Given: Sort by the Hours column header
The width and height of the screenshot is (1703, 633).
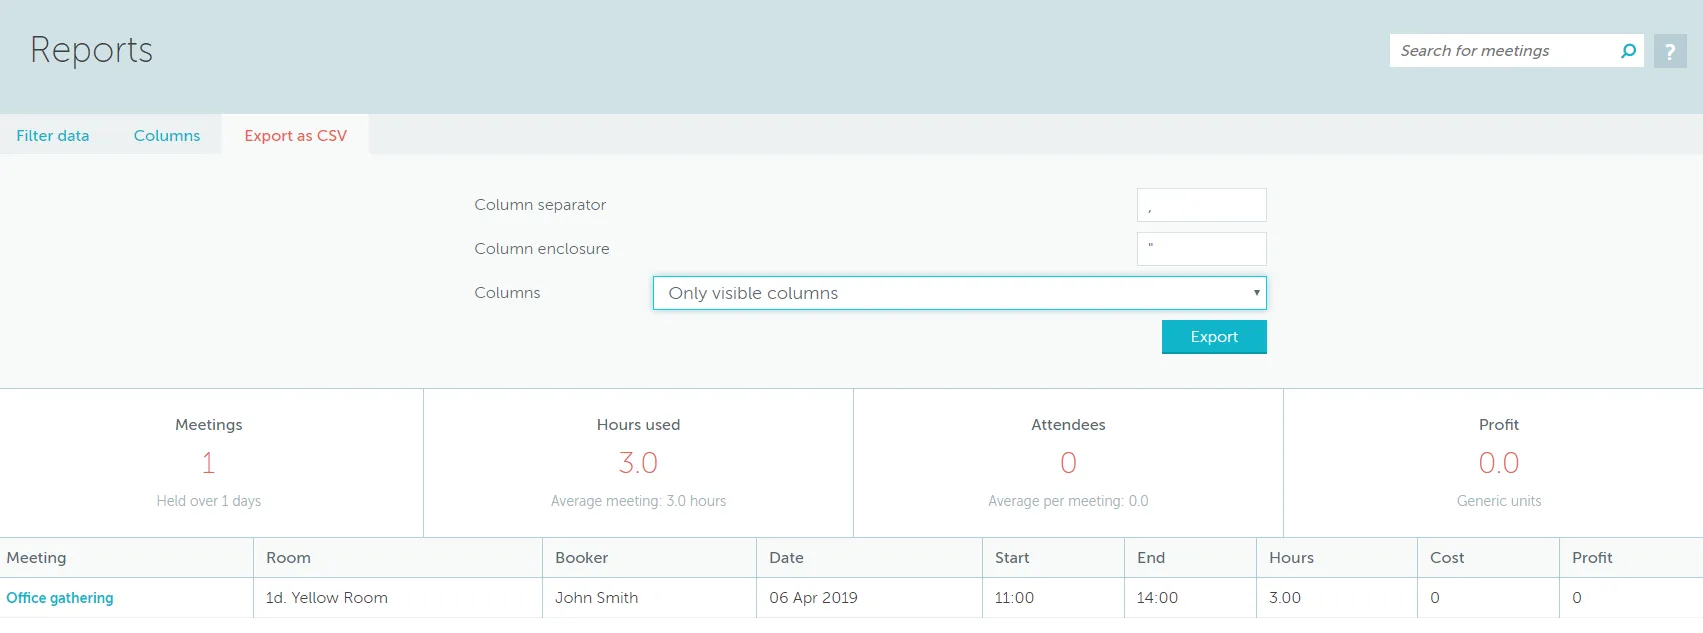Looking at the screenshot, I should pyautogui.click(x=1291, y=558).
